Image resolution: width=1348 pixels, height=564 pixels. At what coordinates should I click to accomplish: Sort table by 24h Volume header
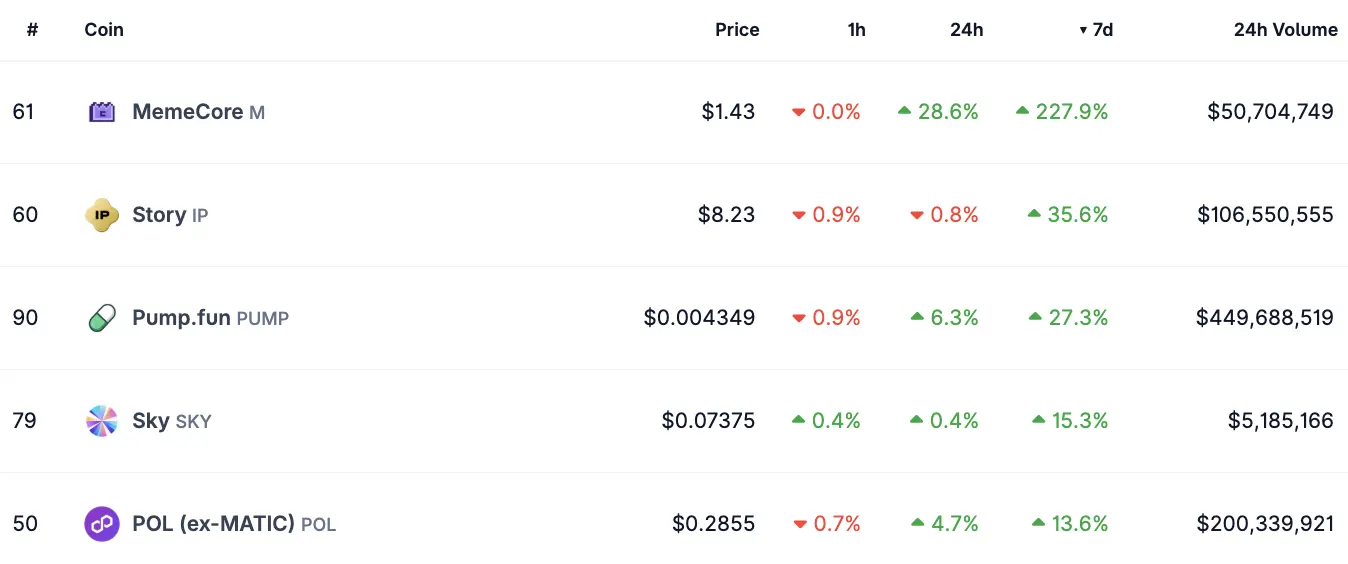tap(1285, 30)
